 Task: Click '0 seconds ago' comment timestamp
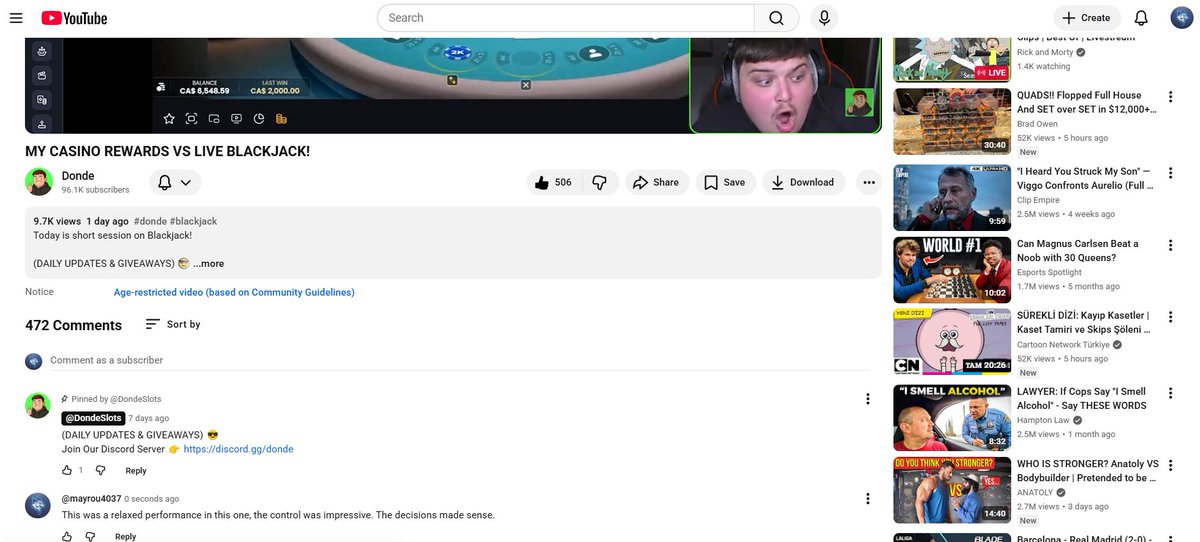[x=152, y=498]
